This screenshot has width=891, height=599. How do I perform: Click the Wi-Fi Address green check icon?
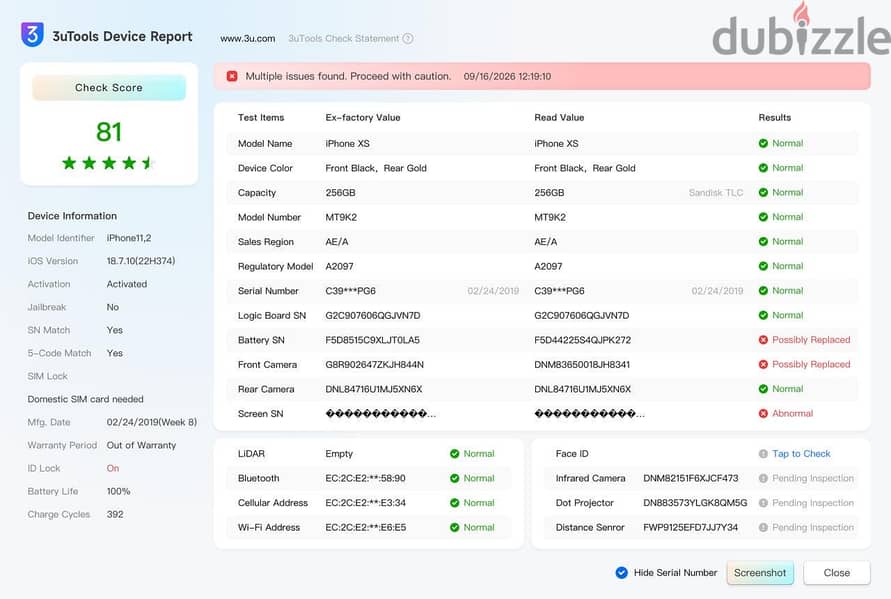point(454,527)
